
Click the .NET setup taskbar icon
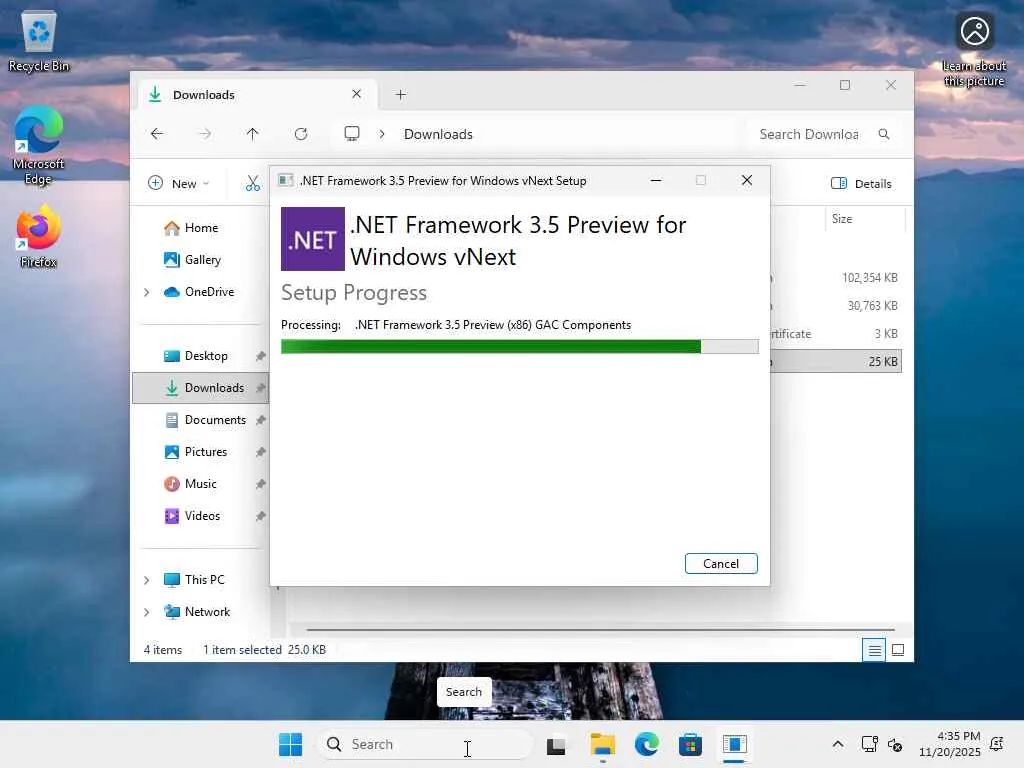pos(735,744)
